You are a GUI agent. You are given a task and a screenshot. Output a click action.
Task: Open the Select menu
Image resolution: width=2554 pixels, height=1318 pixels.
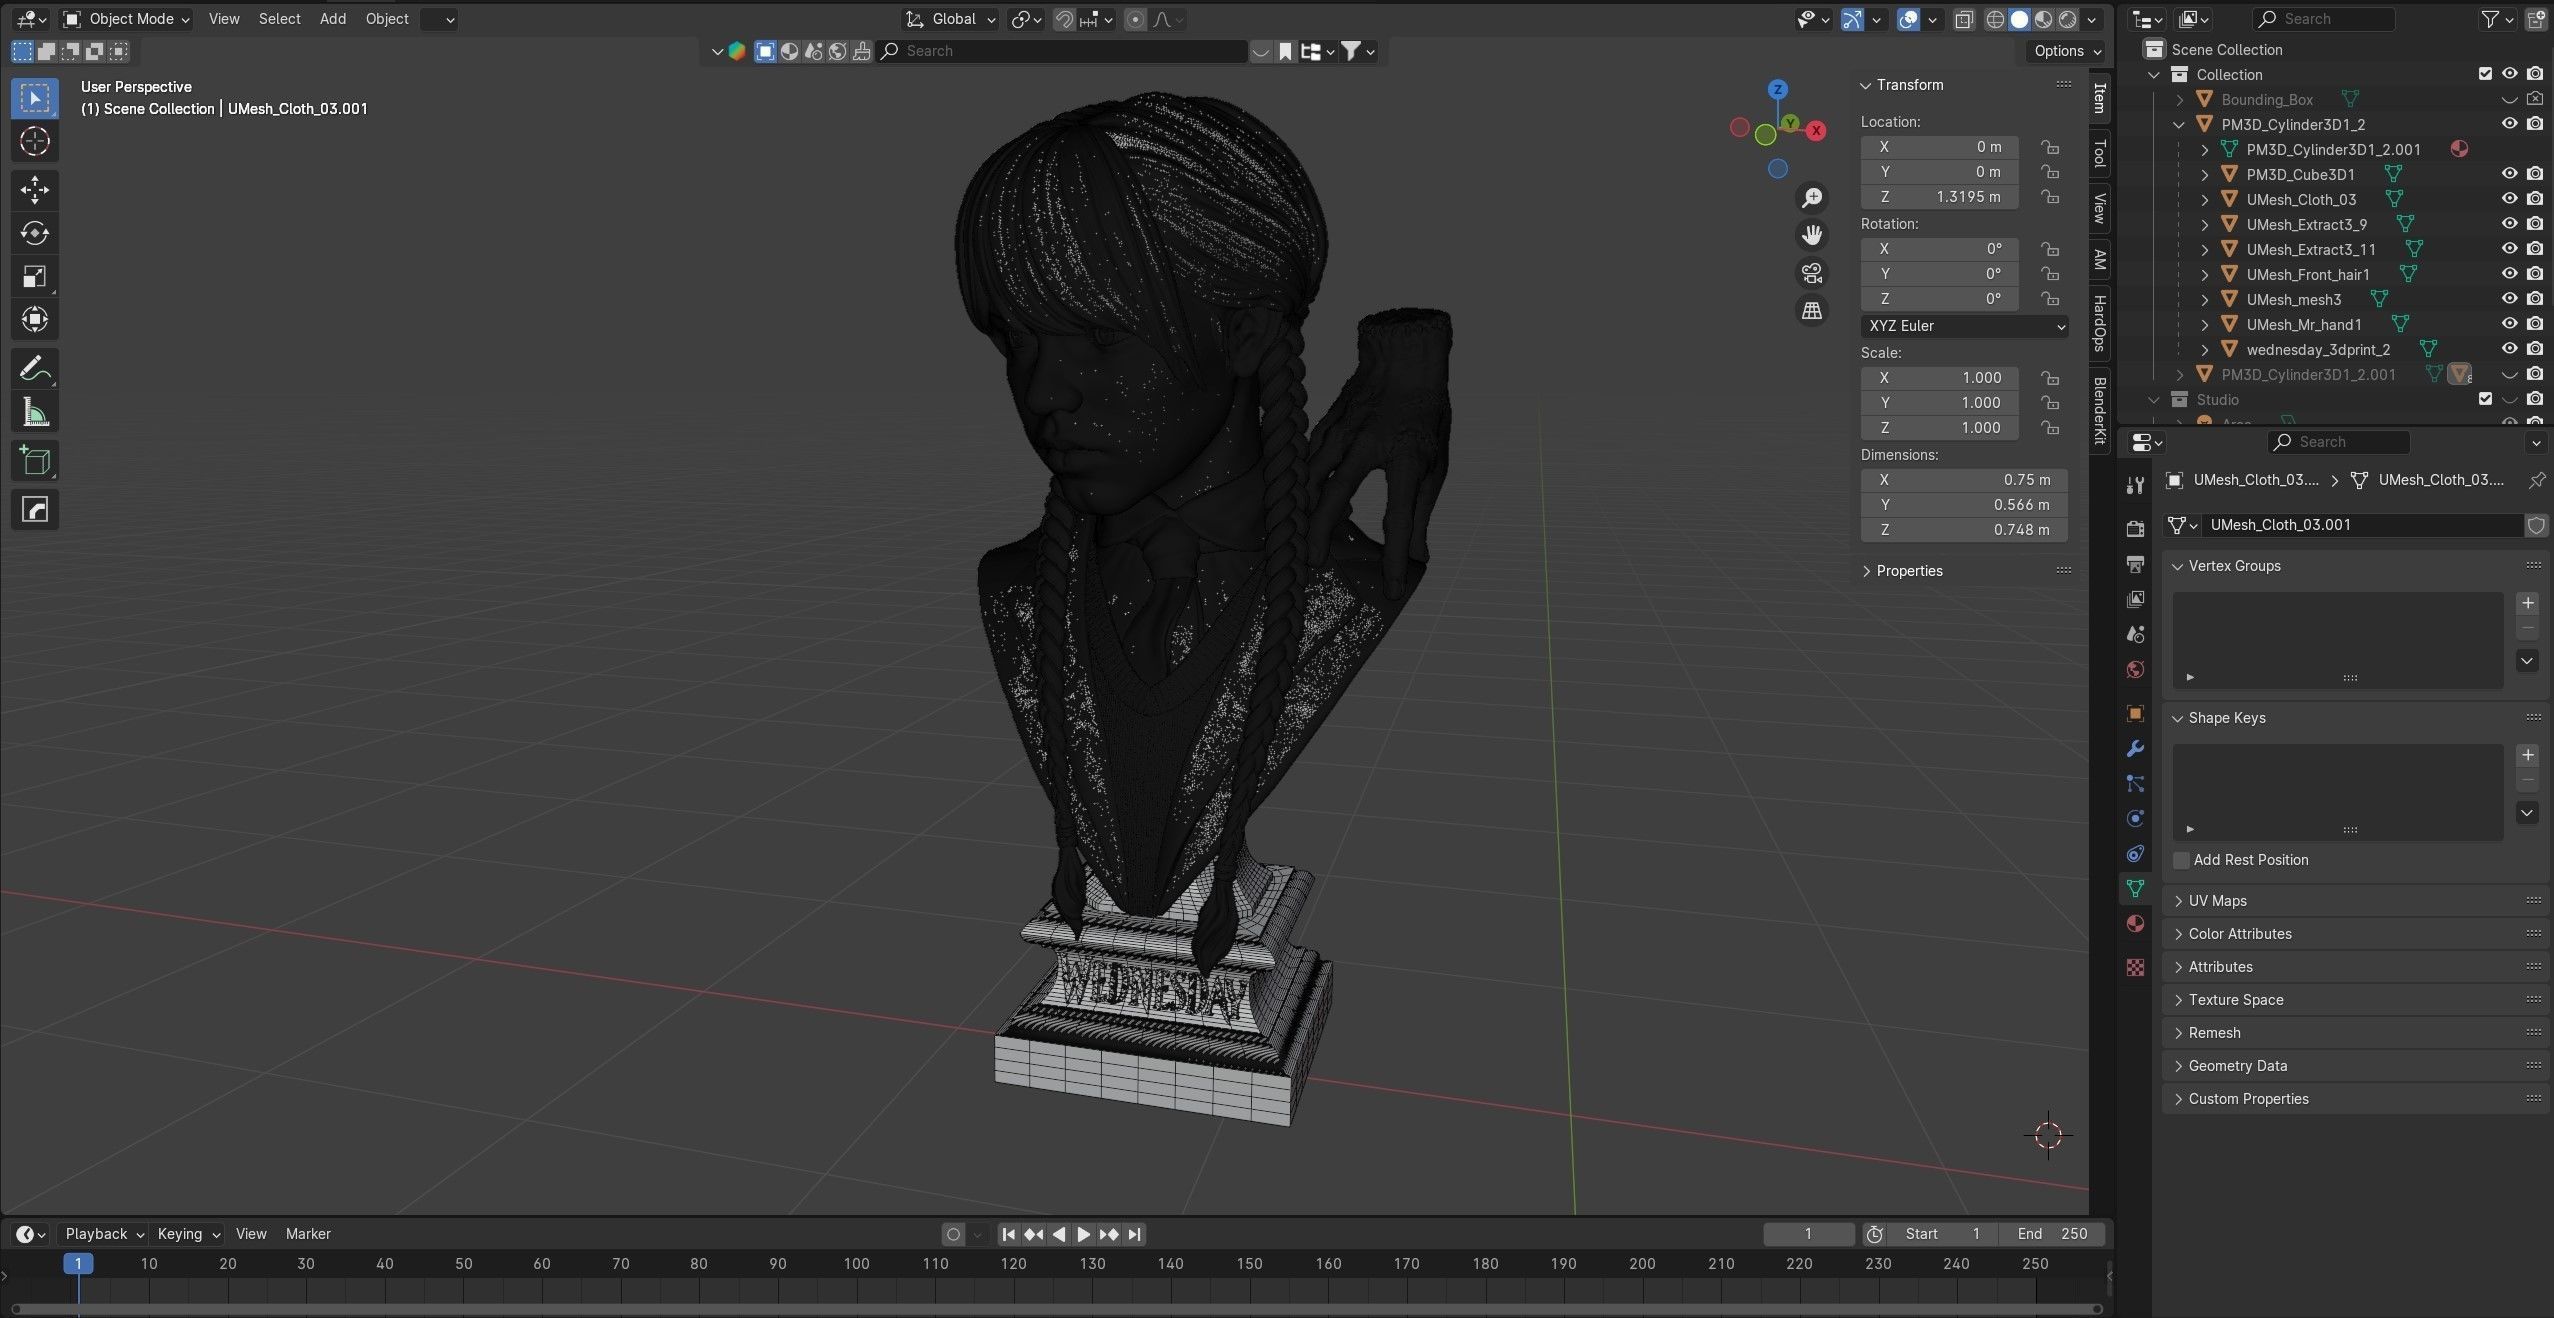tap(279, 19)
